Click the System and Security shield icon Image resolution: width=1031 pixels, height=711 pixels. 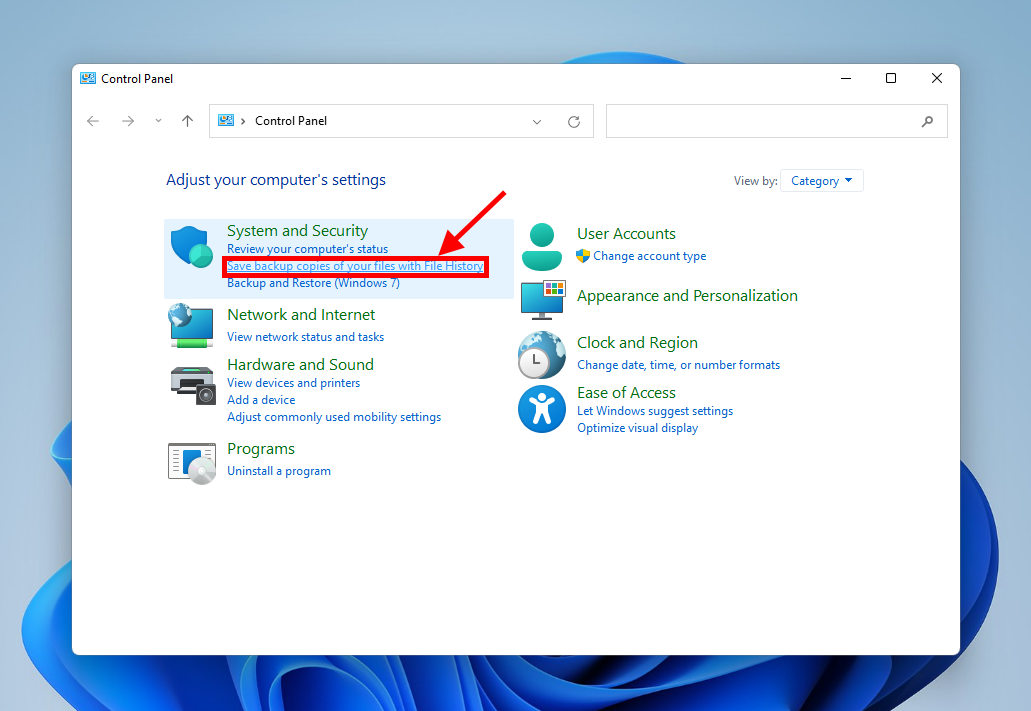point(191,247)
